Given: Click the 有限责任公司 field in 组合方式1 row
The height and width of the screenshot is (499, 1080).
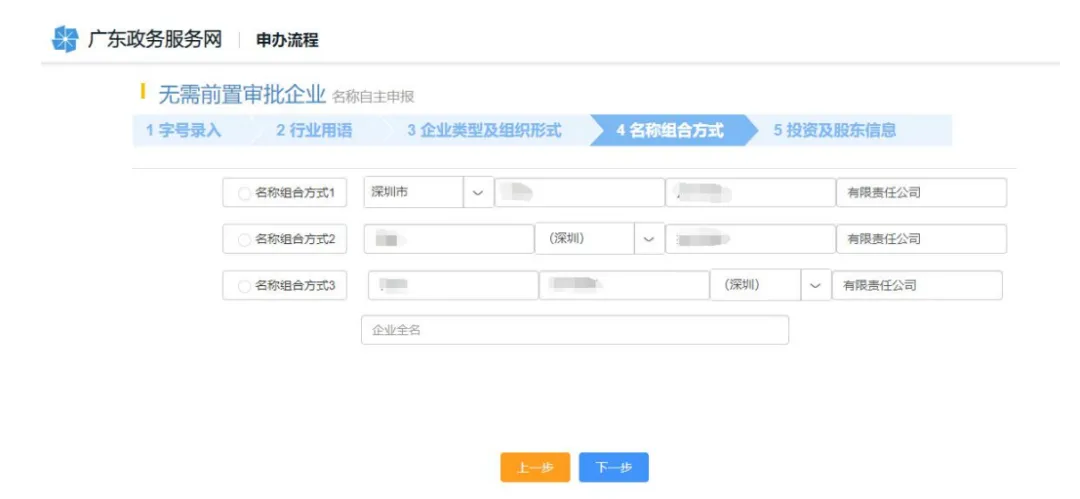Looking at the screenshot, I should (922, 193).
